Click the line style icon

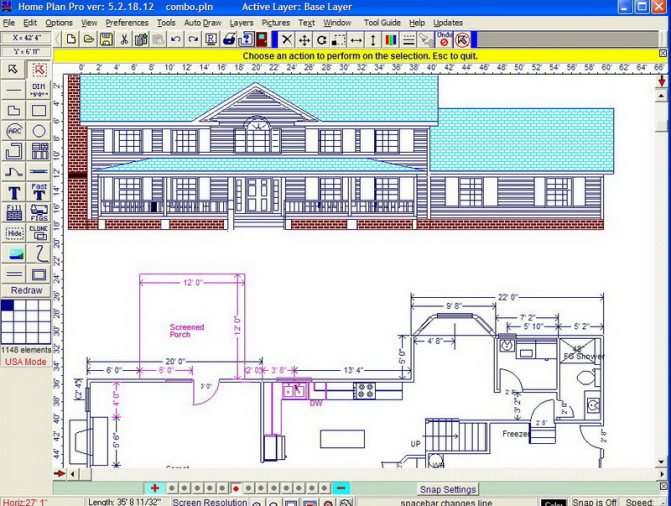point(408,40)
